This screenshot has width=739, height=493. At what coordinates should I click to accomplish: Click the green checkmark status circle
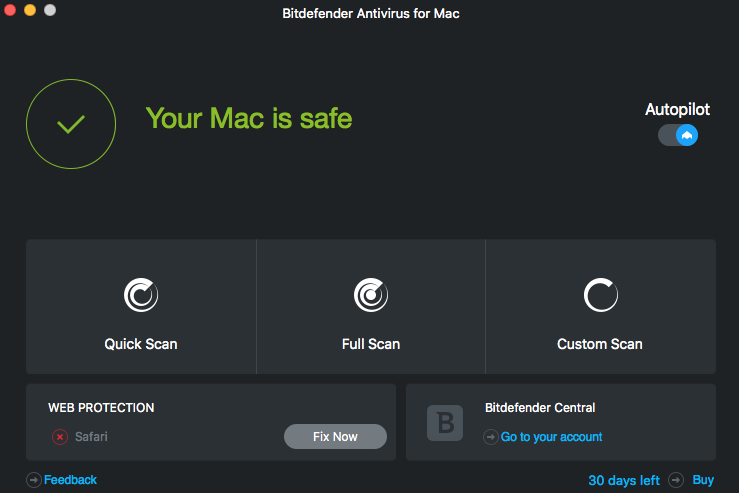coord(71,124)
